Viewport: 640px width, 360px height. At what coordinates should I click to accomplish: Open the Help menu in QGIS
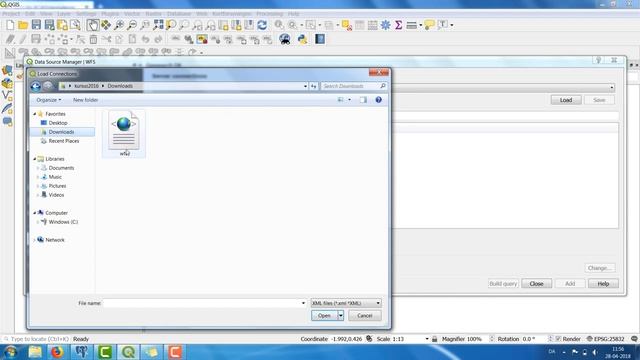click(x=293, y=14)
